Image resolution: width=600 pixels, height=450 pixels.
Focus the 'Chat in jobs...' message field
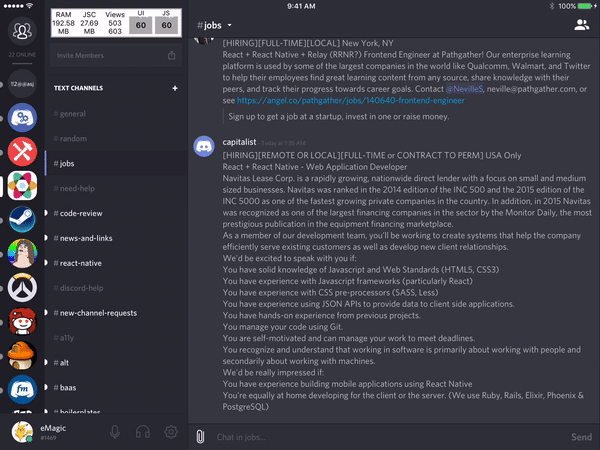point(388,437)
